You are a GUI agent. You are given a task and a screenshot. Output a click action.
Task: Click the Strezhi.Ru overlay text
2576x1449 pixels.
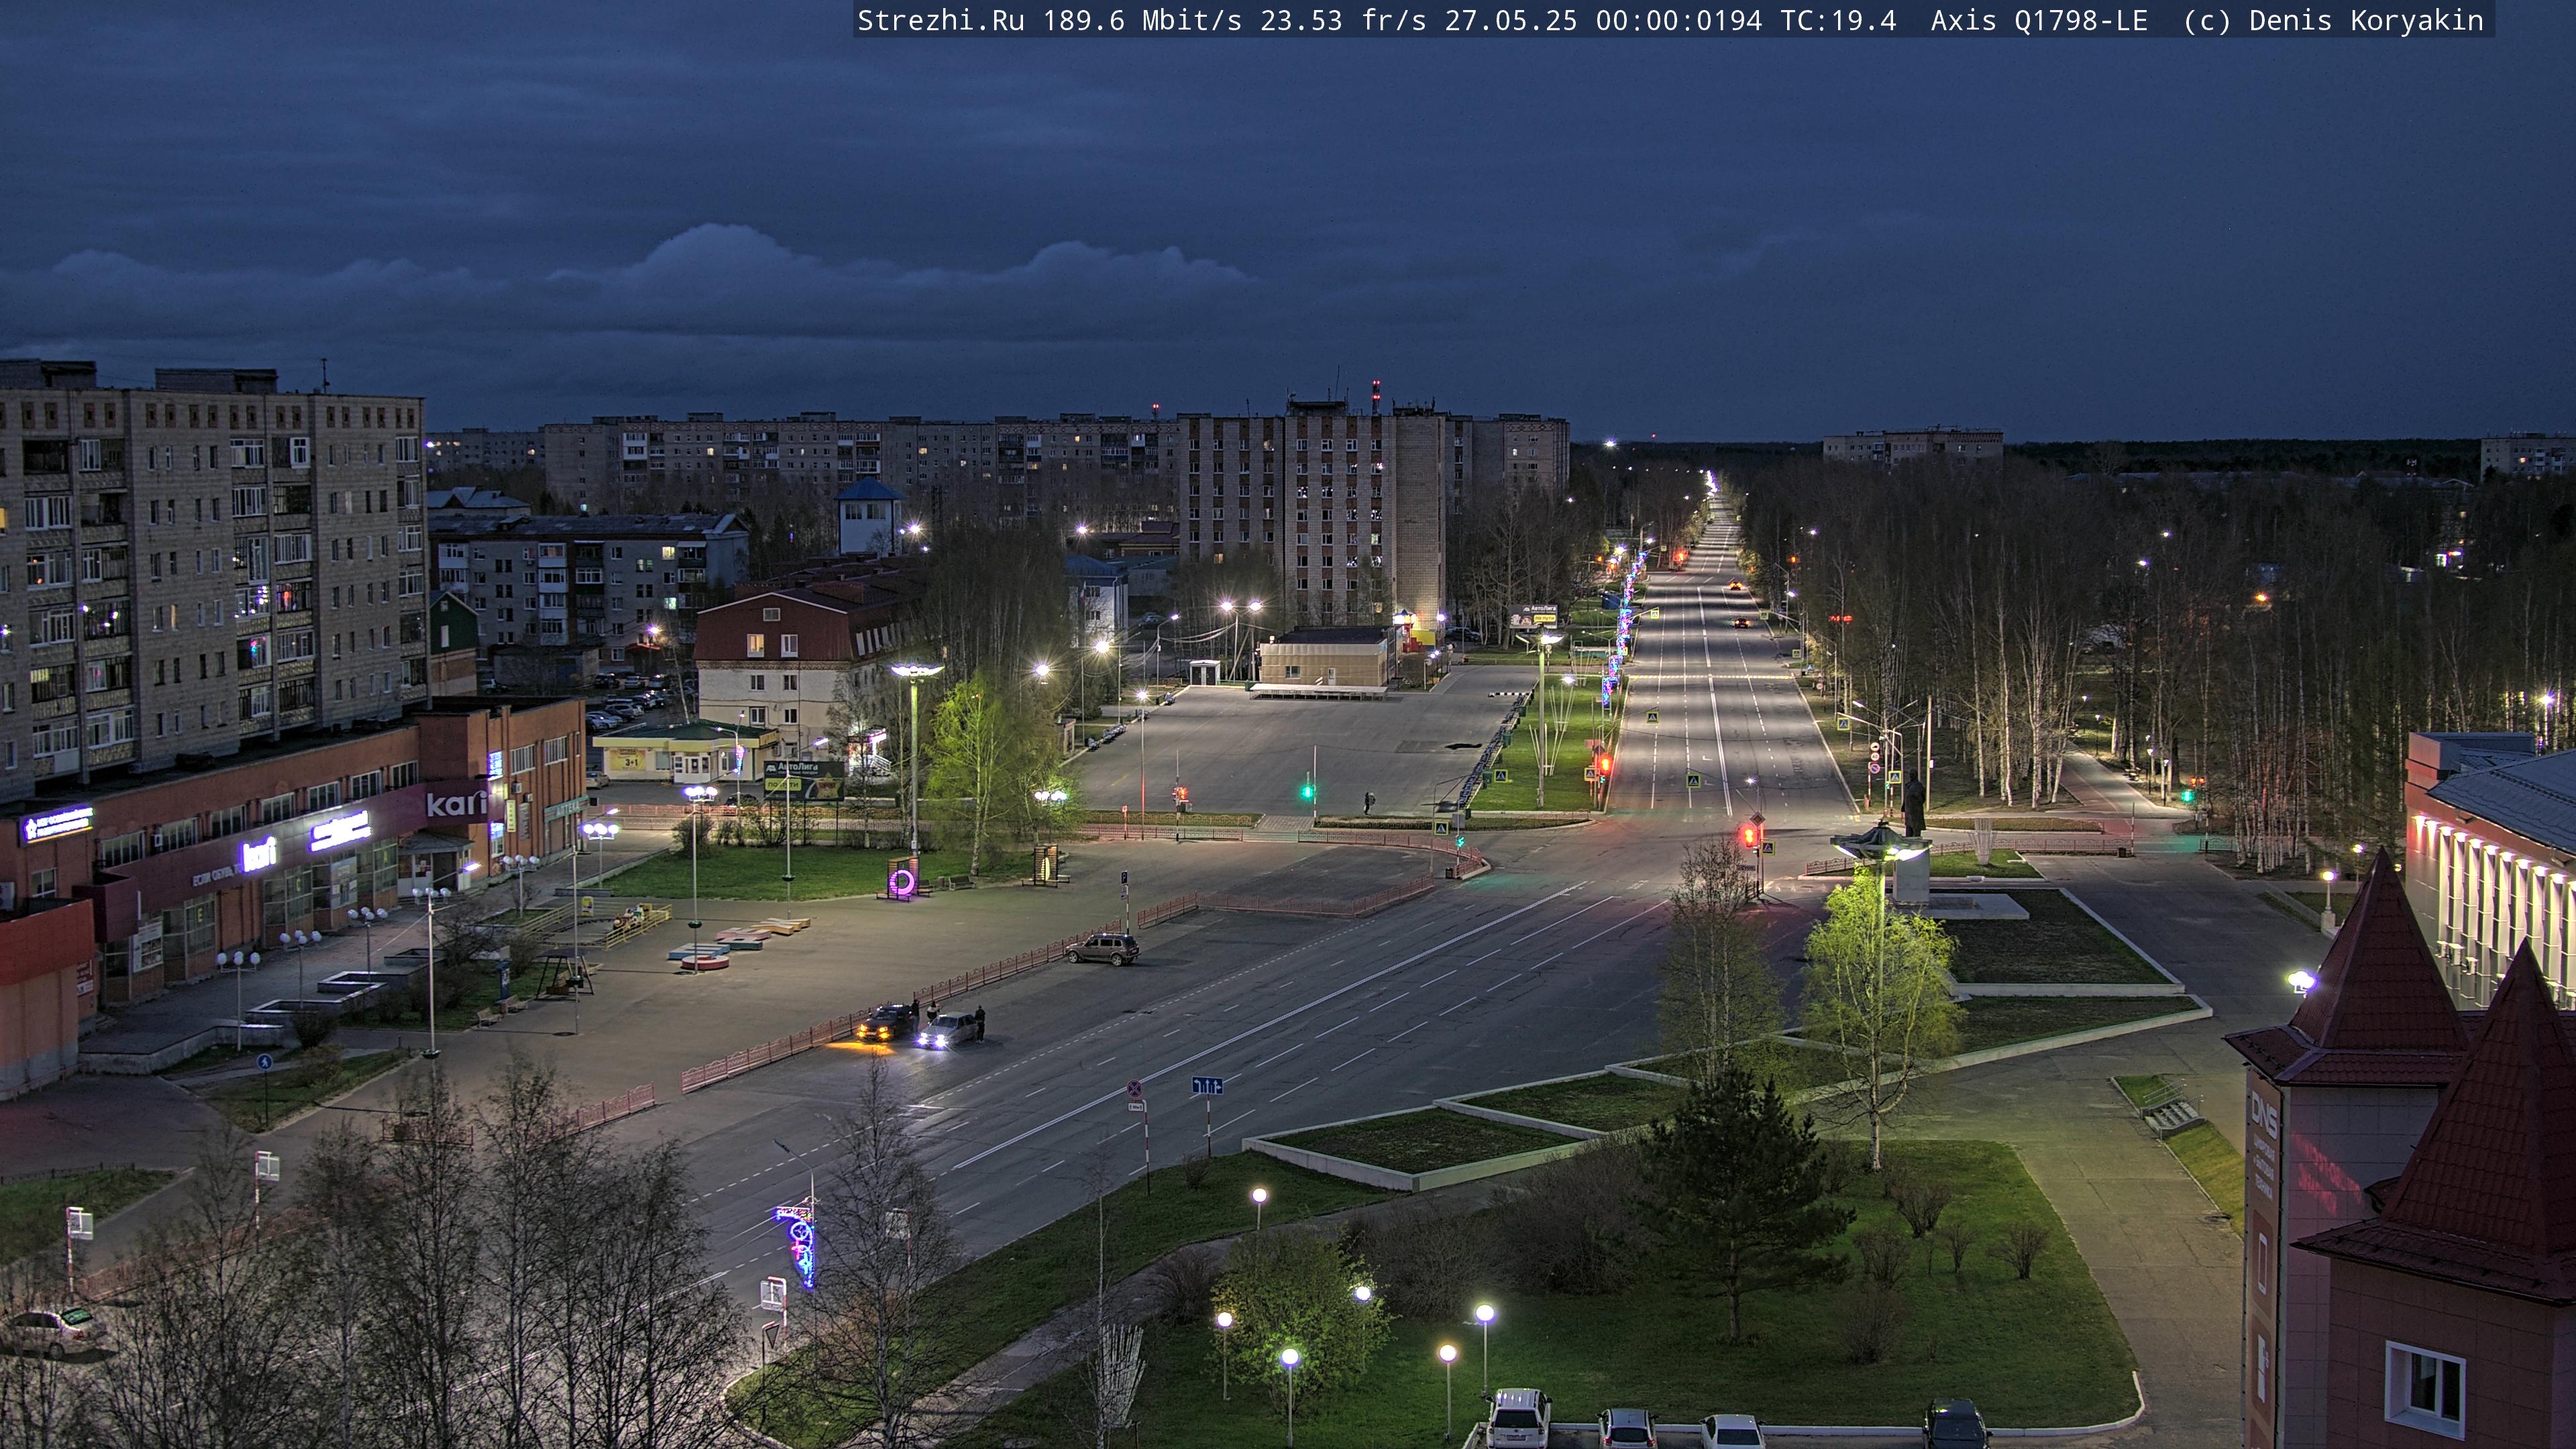click(x=941, y=21)
